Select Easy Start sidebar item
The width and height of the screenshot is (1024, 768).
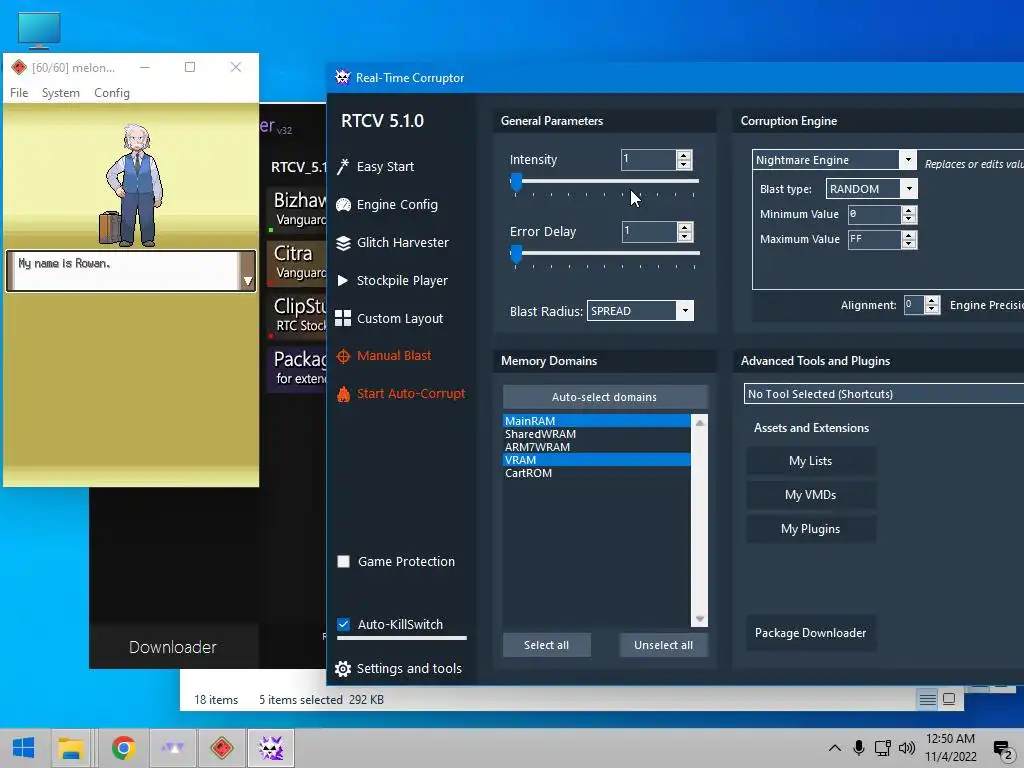coord(385,167)
